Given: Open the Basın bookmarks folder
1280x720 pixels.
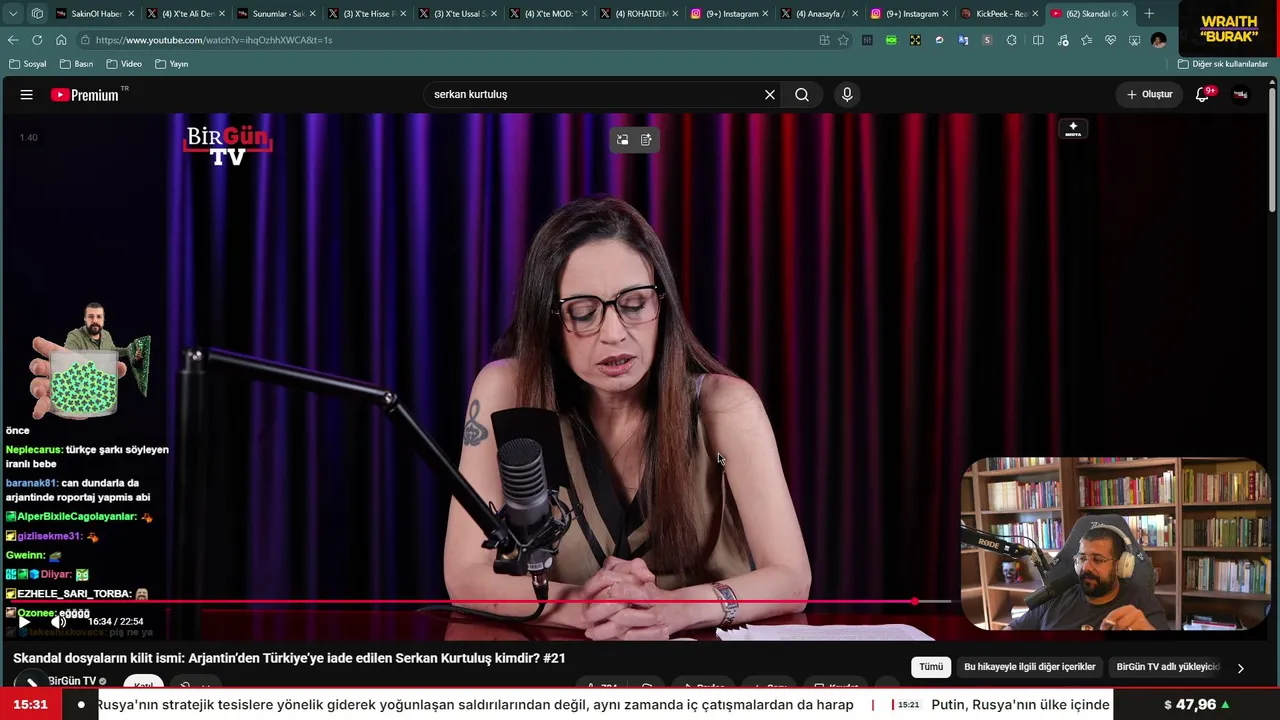Looking at the screenshot, I should pos(76,64).
